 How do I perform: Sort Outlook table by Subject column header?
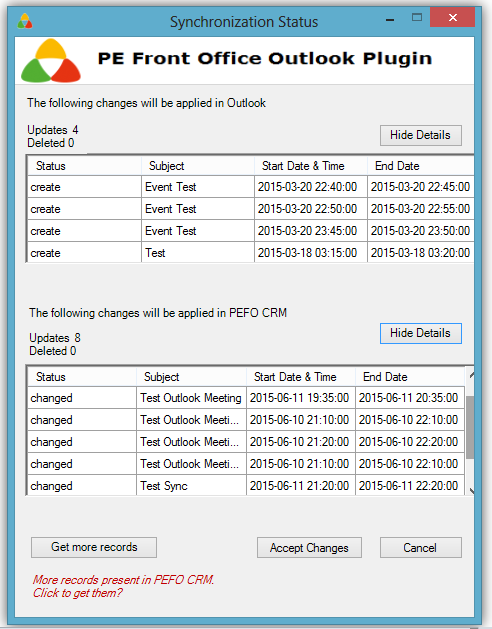coord(198,166)
